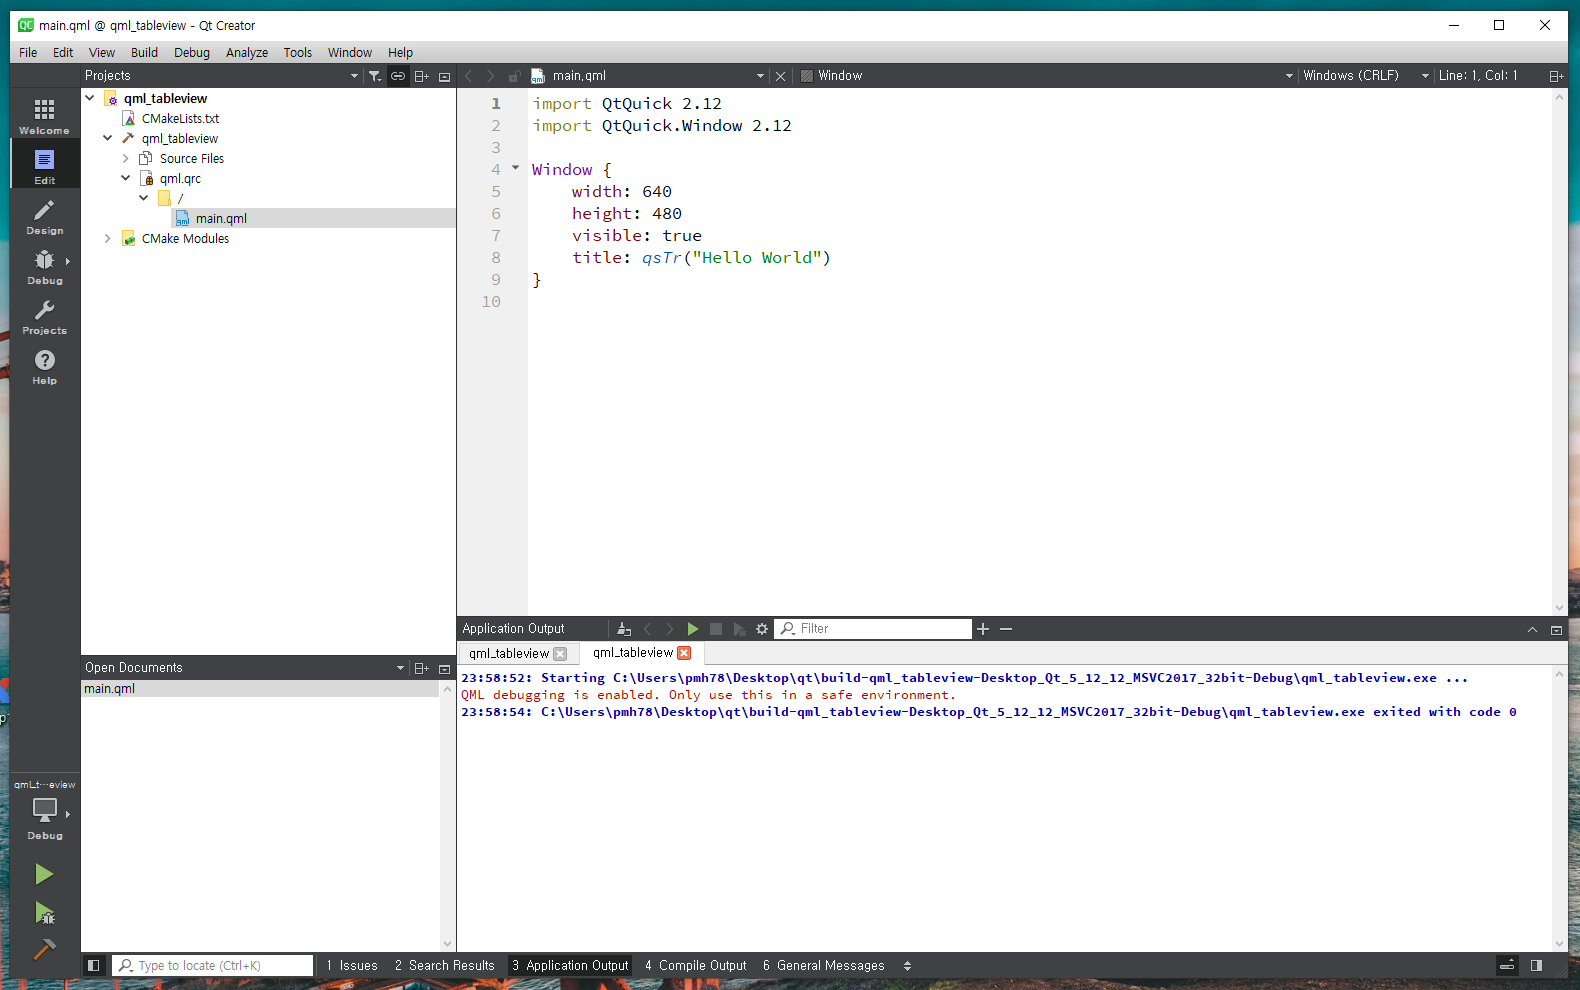Open the Welcome mode
The height and width of the screenshot is (990, 1580).
click(x=44, y=115)
